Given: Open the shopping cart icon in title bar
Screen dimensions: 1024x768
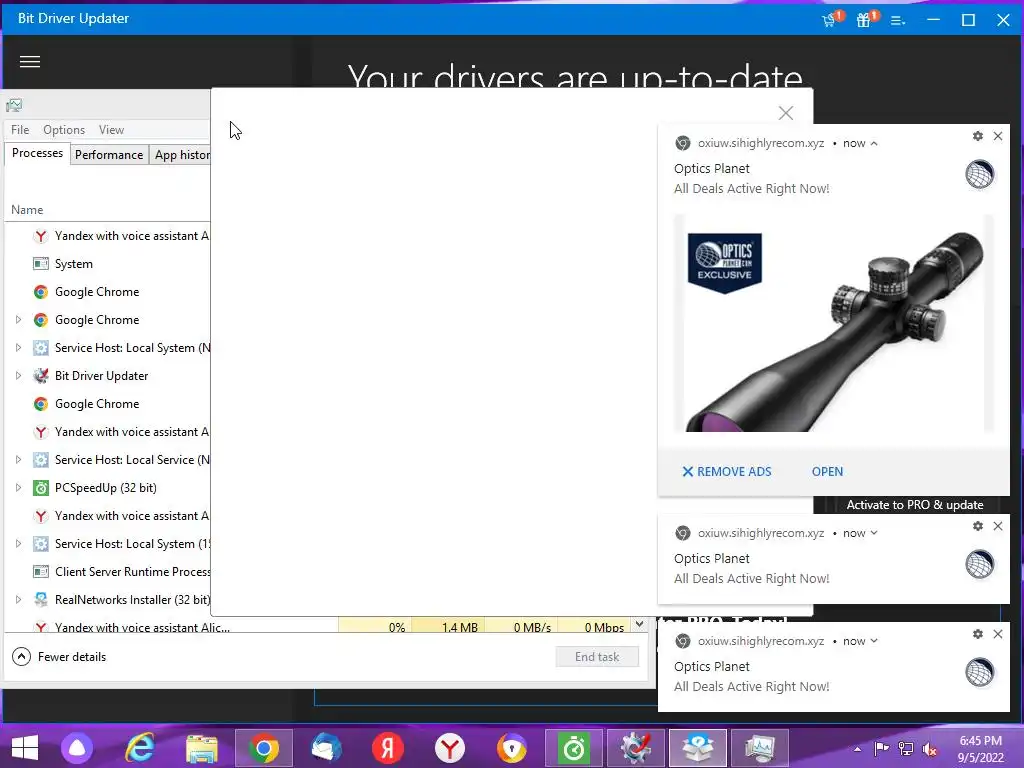Looking at the screenshot, I should click(831, 19).
